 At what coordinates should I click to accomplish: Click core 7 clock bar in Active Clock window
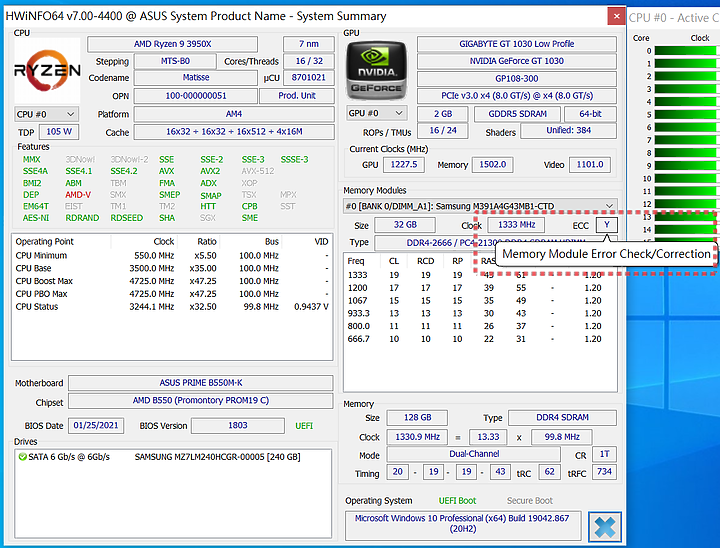pyautogui.click(x=686, y=140)
